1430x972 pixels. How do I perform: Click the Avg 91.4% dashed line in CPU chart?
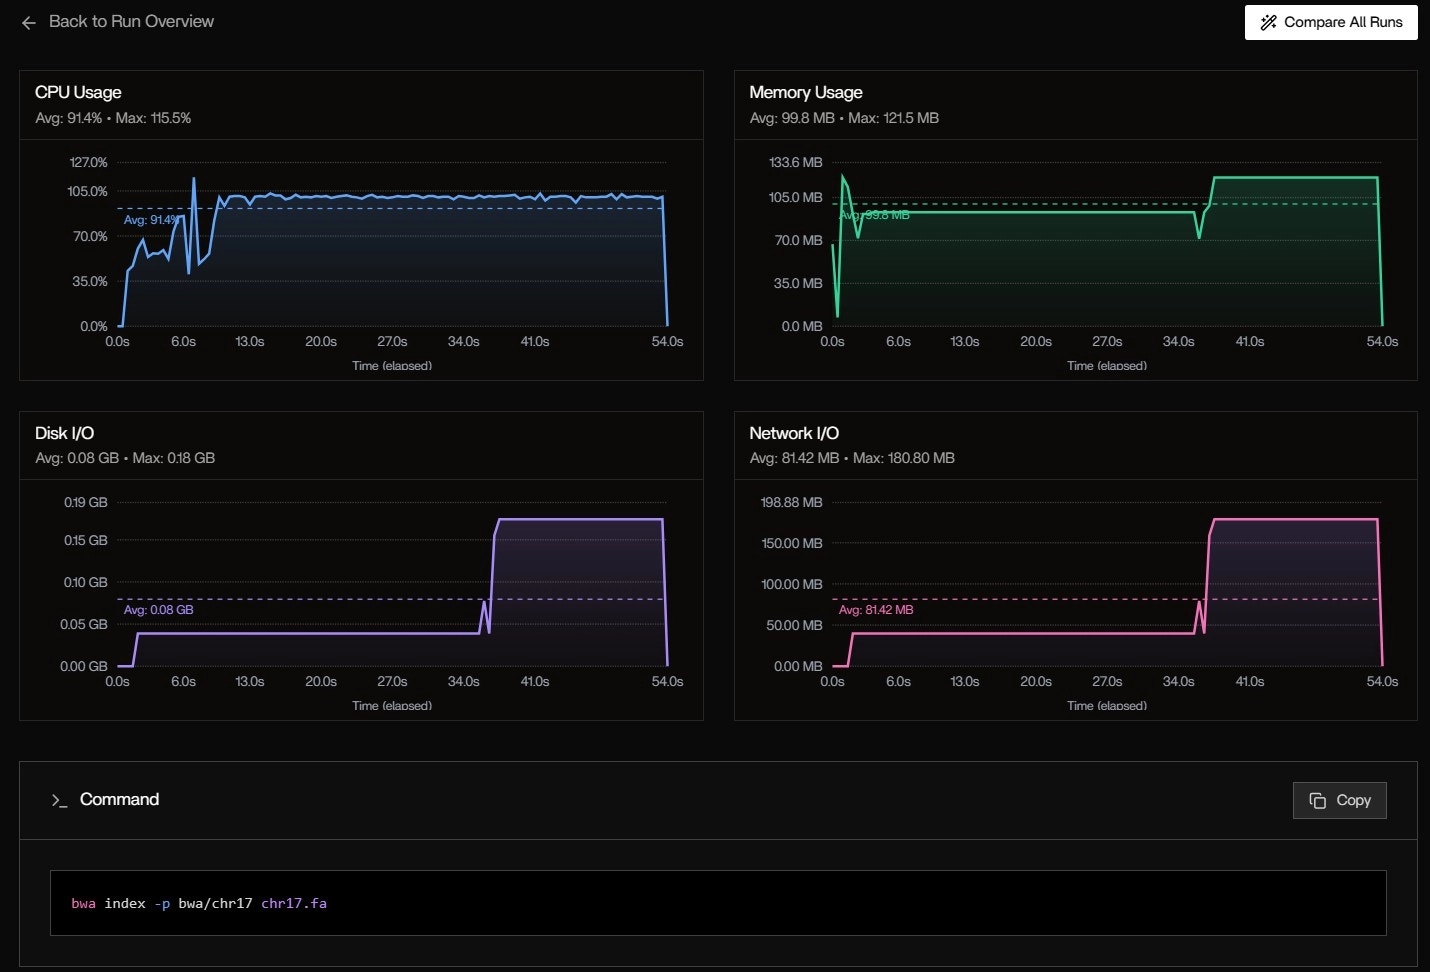(x=400, y=207)
